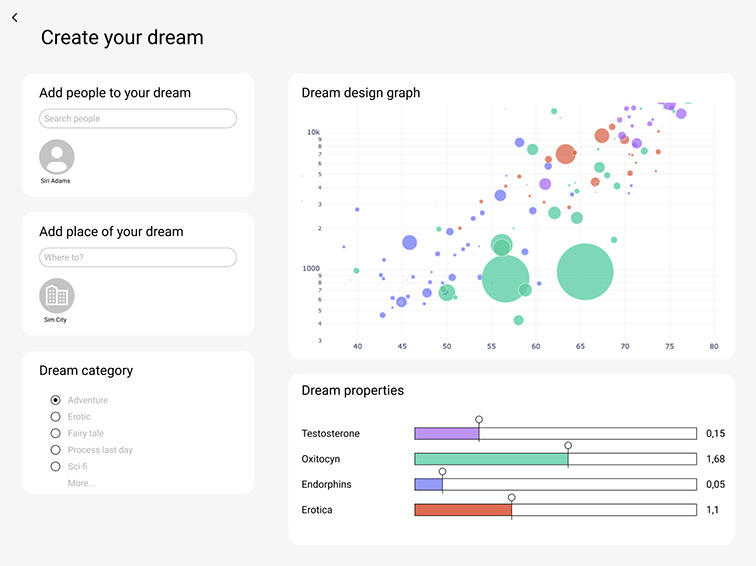Click the Where to? input field
Image resolution: width=756 pixels, height=566 pixels.
point(138,258)
